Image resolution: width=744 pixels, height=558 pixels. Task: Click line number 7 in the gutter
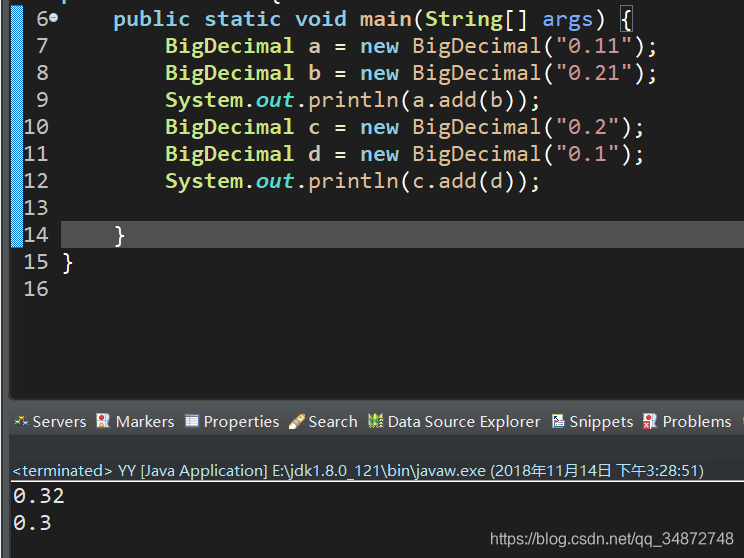pos(42,46)
